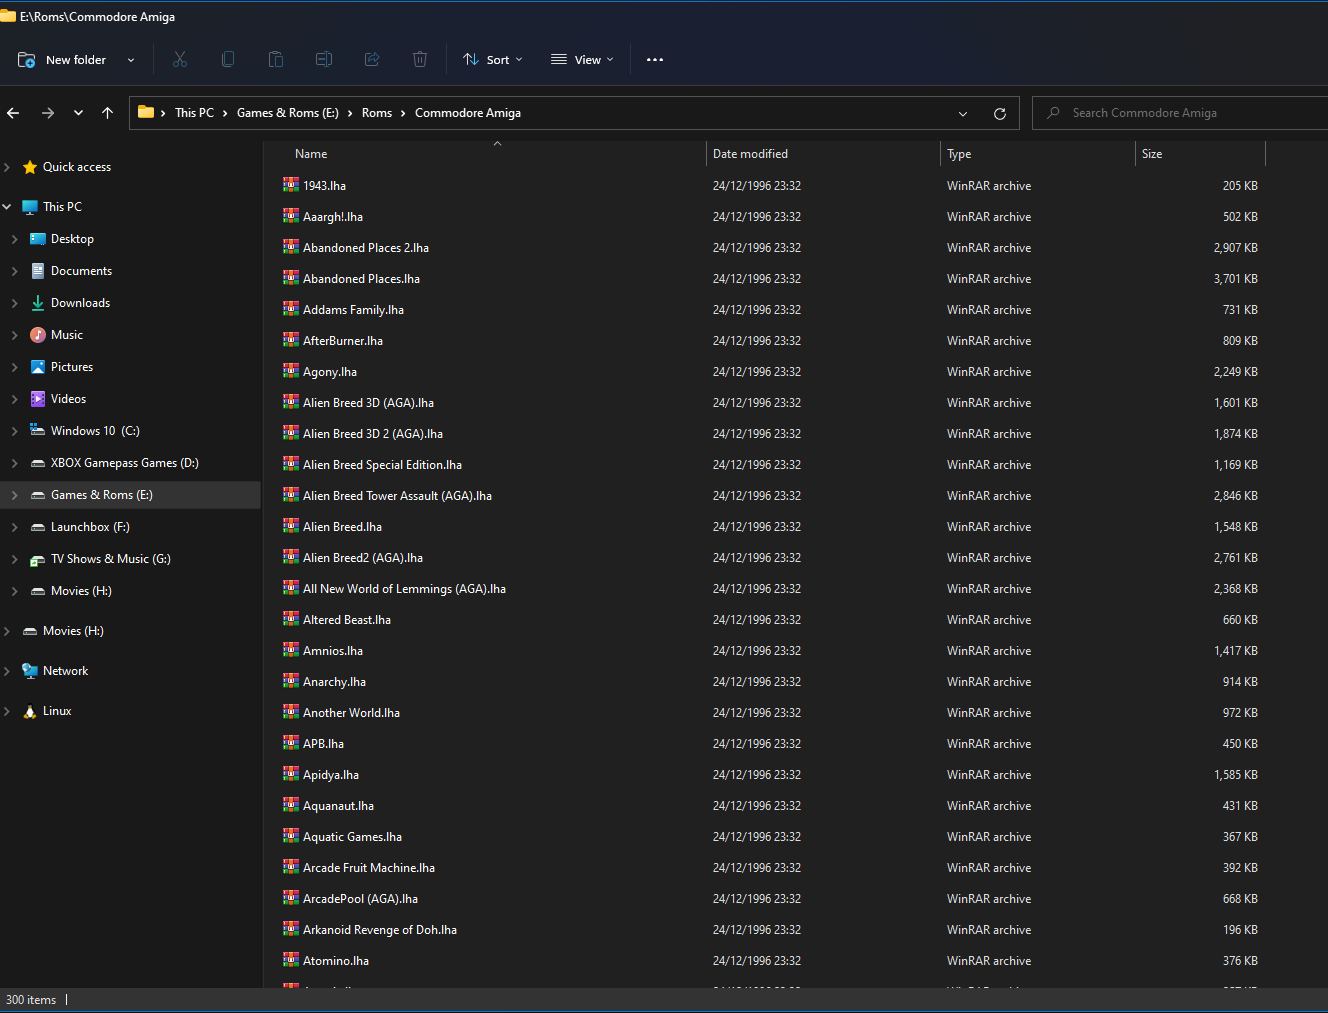The width and height of the screenshot is (1328, 1013).
Task: Click the Linux penguin icon
Action: 30,711
